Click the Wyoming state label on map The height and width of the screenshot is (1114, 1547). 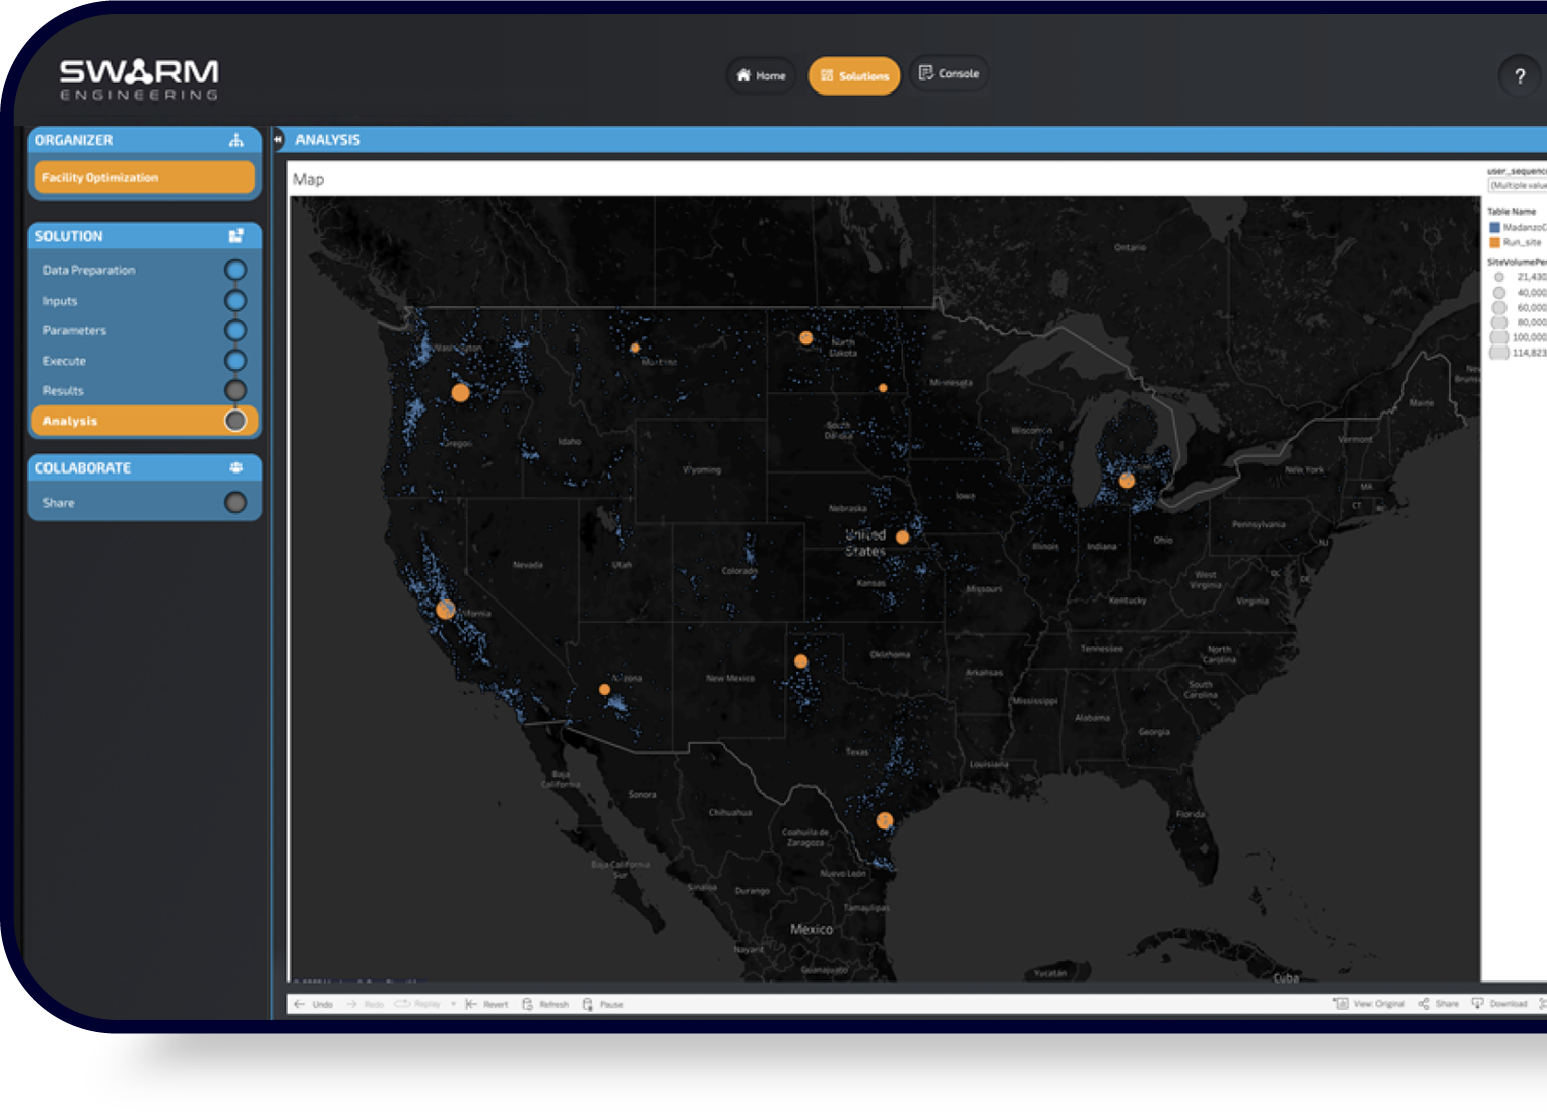(702, 469)
